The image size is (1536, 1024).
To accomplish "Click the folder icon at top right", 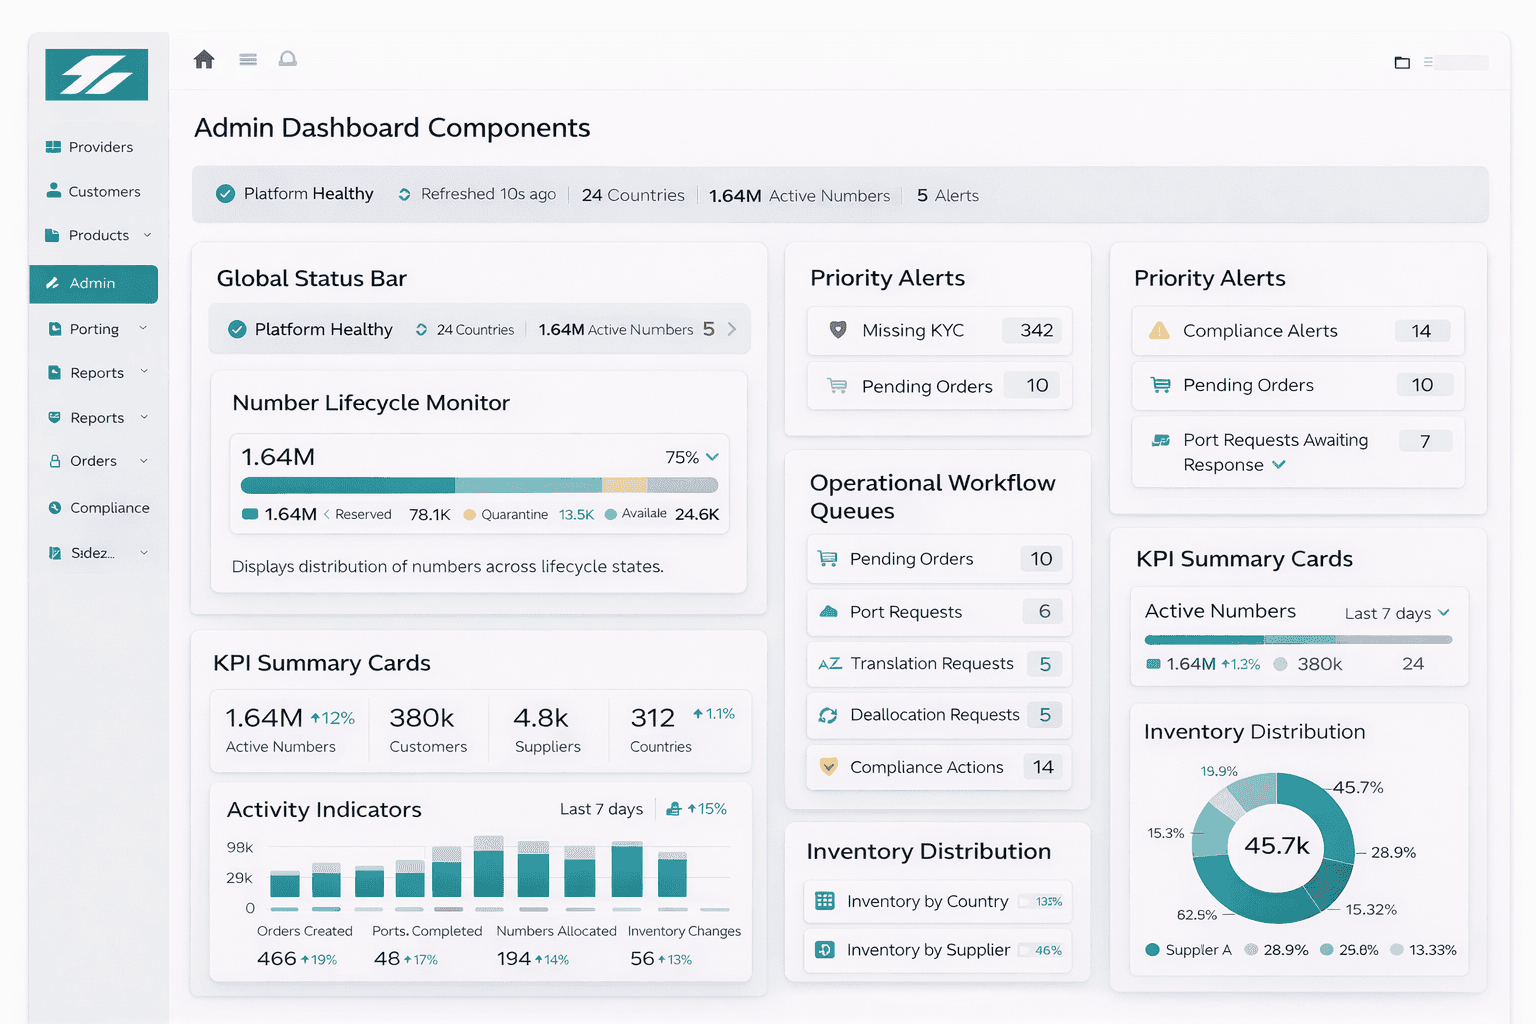I will (x=1402, y=62).
